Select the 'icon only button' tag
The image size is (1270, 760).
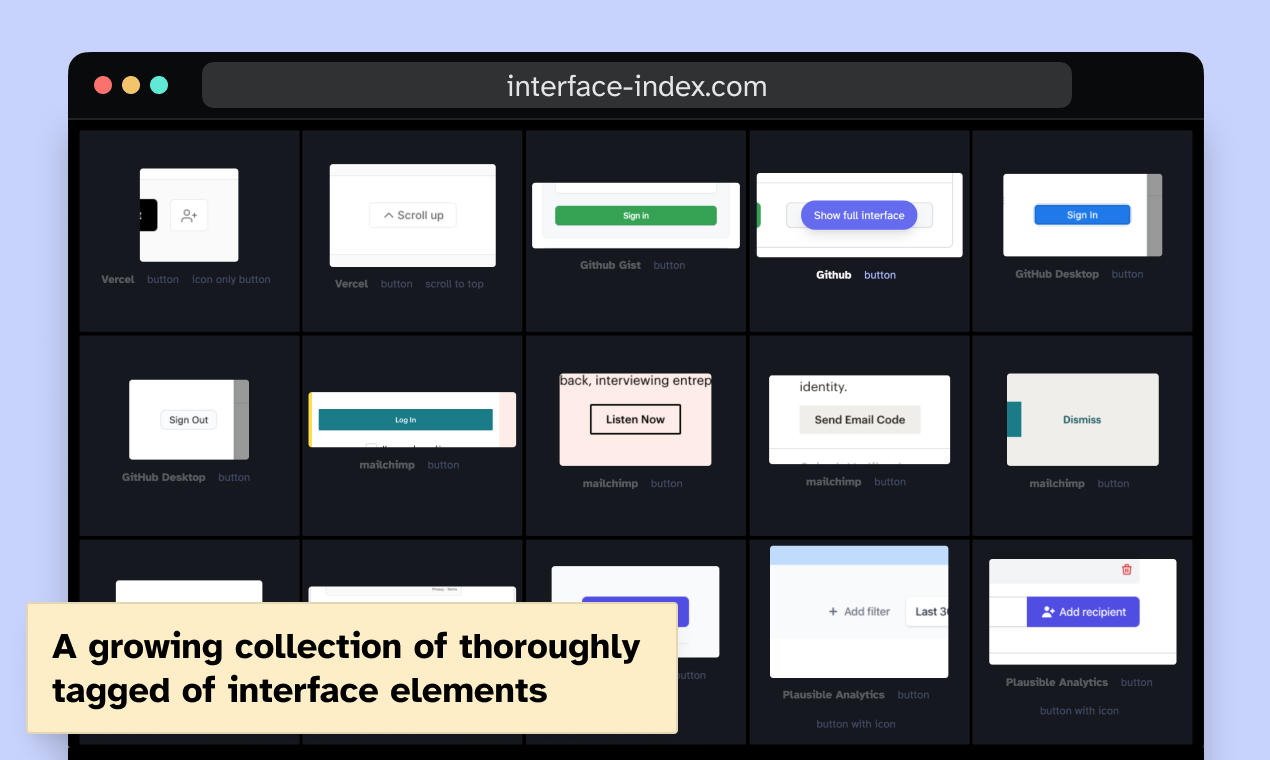pyautogui.click(x=231, y=280)
